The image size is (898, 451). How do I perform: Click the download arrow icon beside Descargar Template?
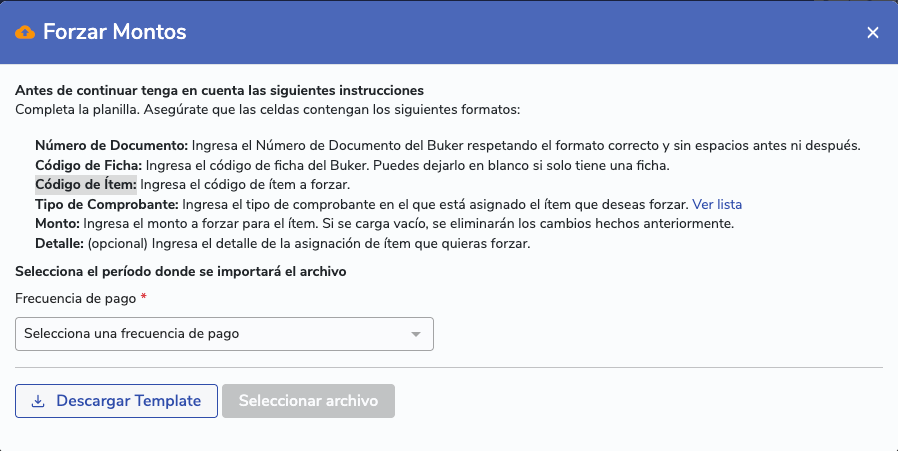tap(38, 402)
